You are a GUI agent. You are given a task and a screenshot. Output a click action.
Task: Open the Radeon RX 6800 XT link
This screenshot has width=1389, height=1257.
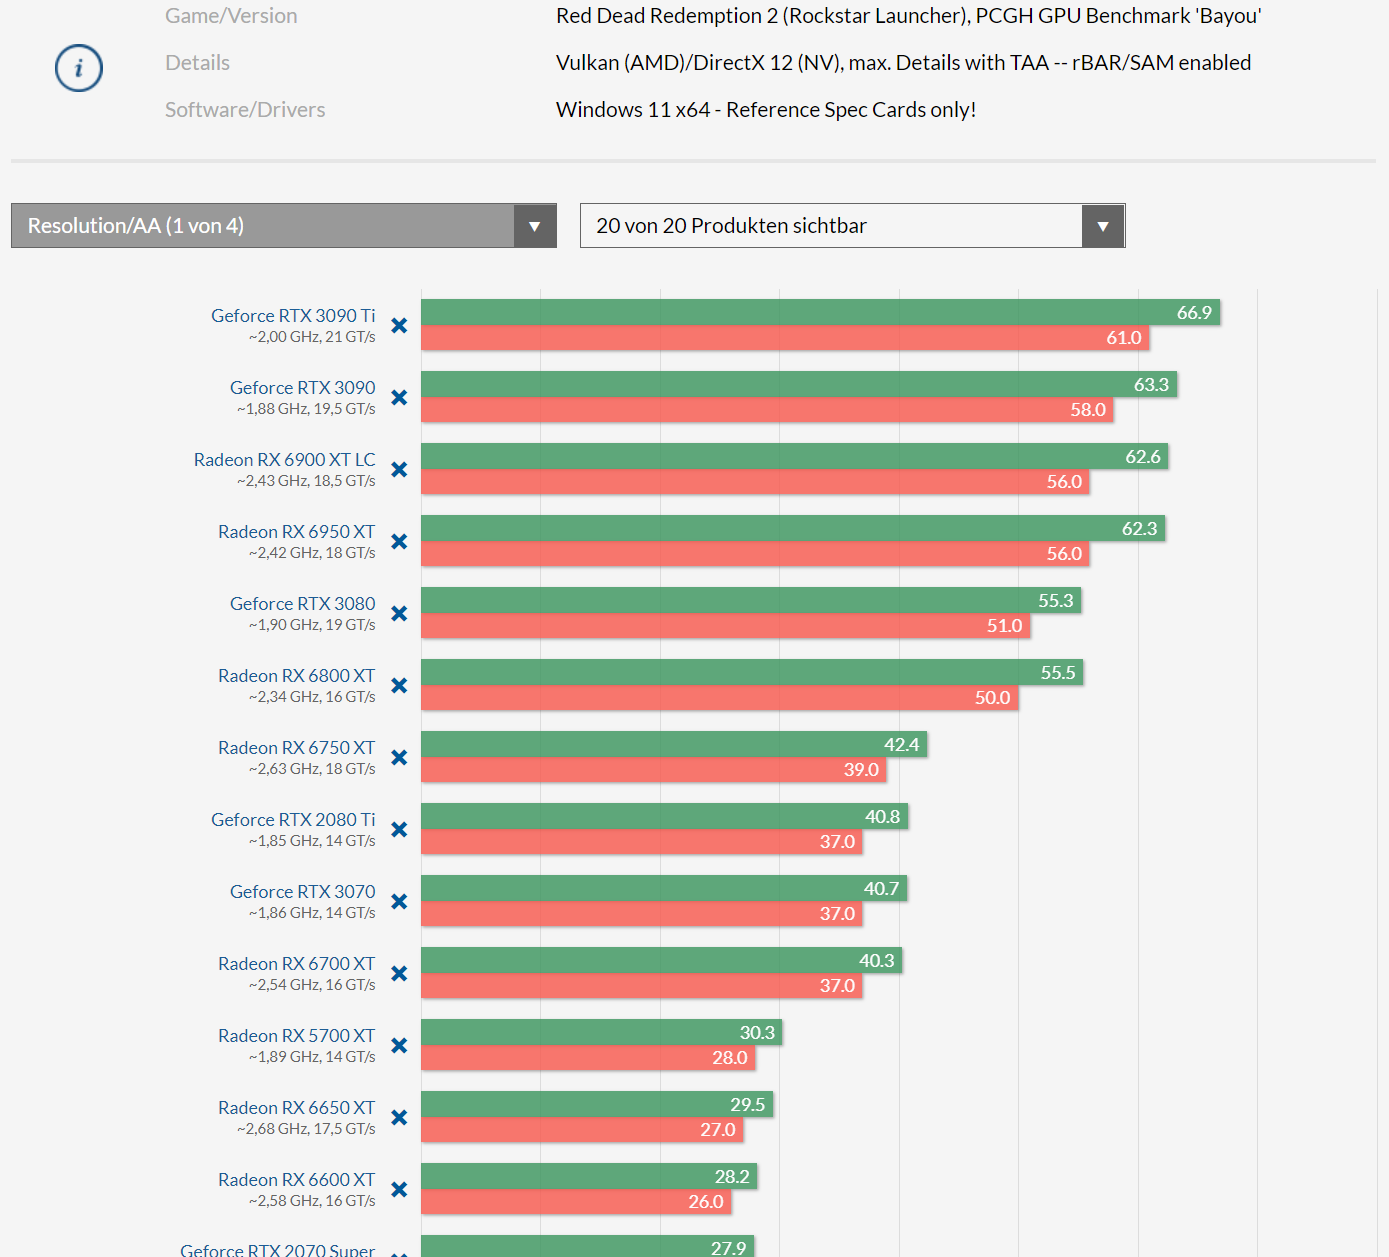[x=297, y=676]
